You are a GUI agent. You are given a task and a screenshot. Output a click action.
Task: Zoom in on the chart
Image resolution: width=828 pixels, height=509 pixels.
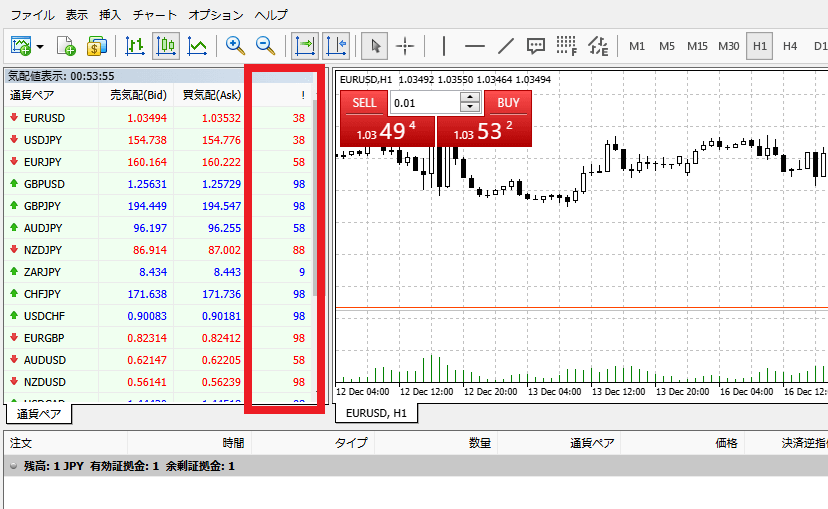tap(235, 45)
